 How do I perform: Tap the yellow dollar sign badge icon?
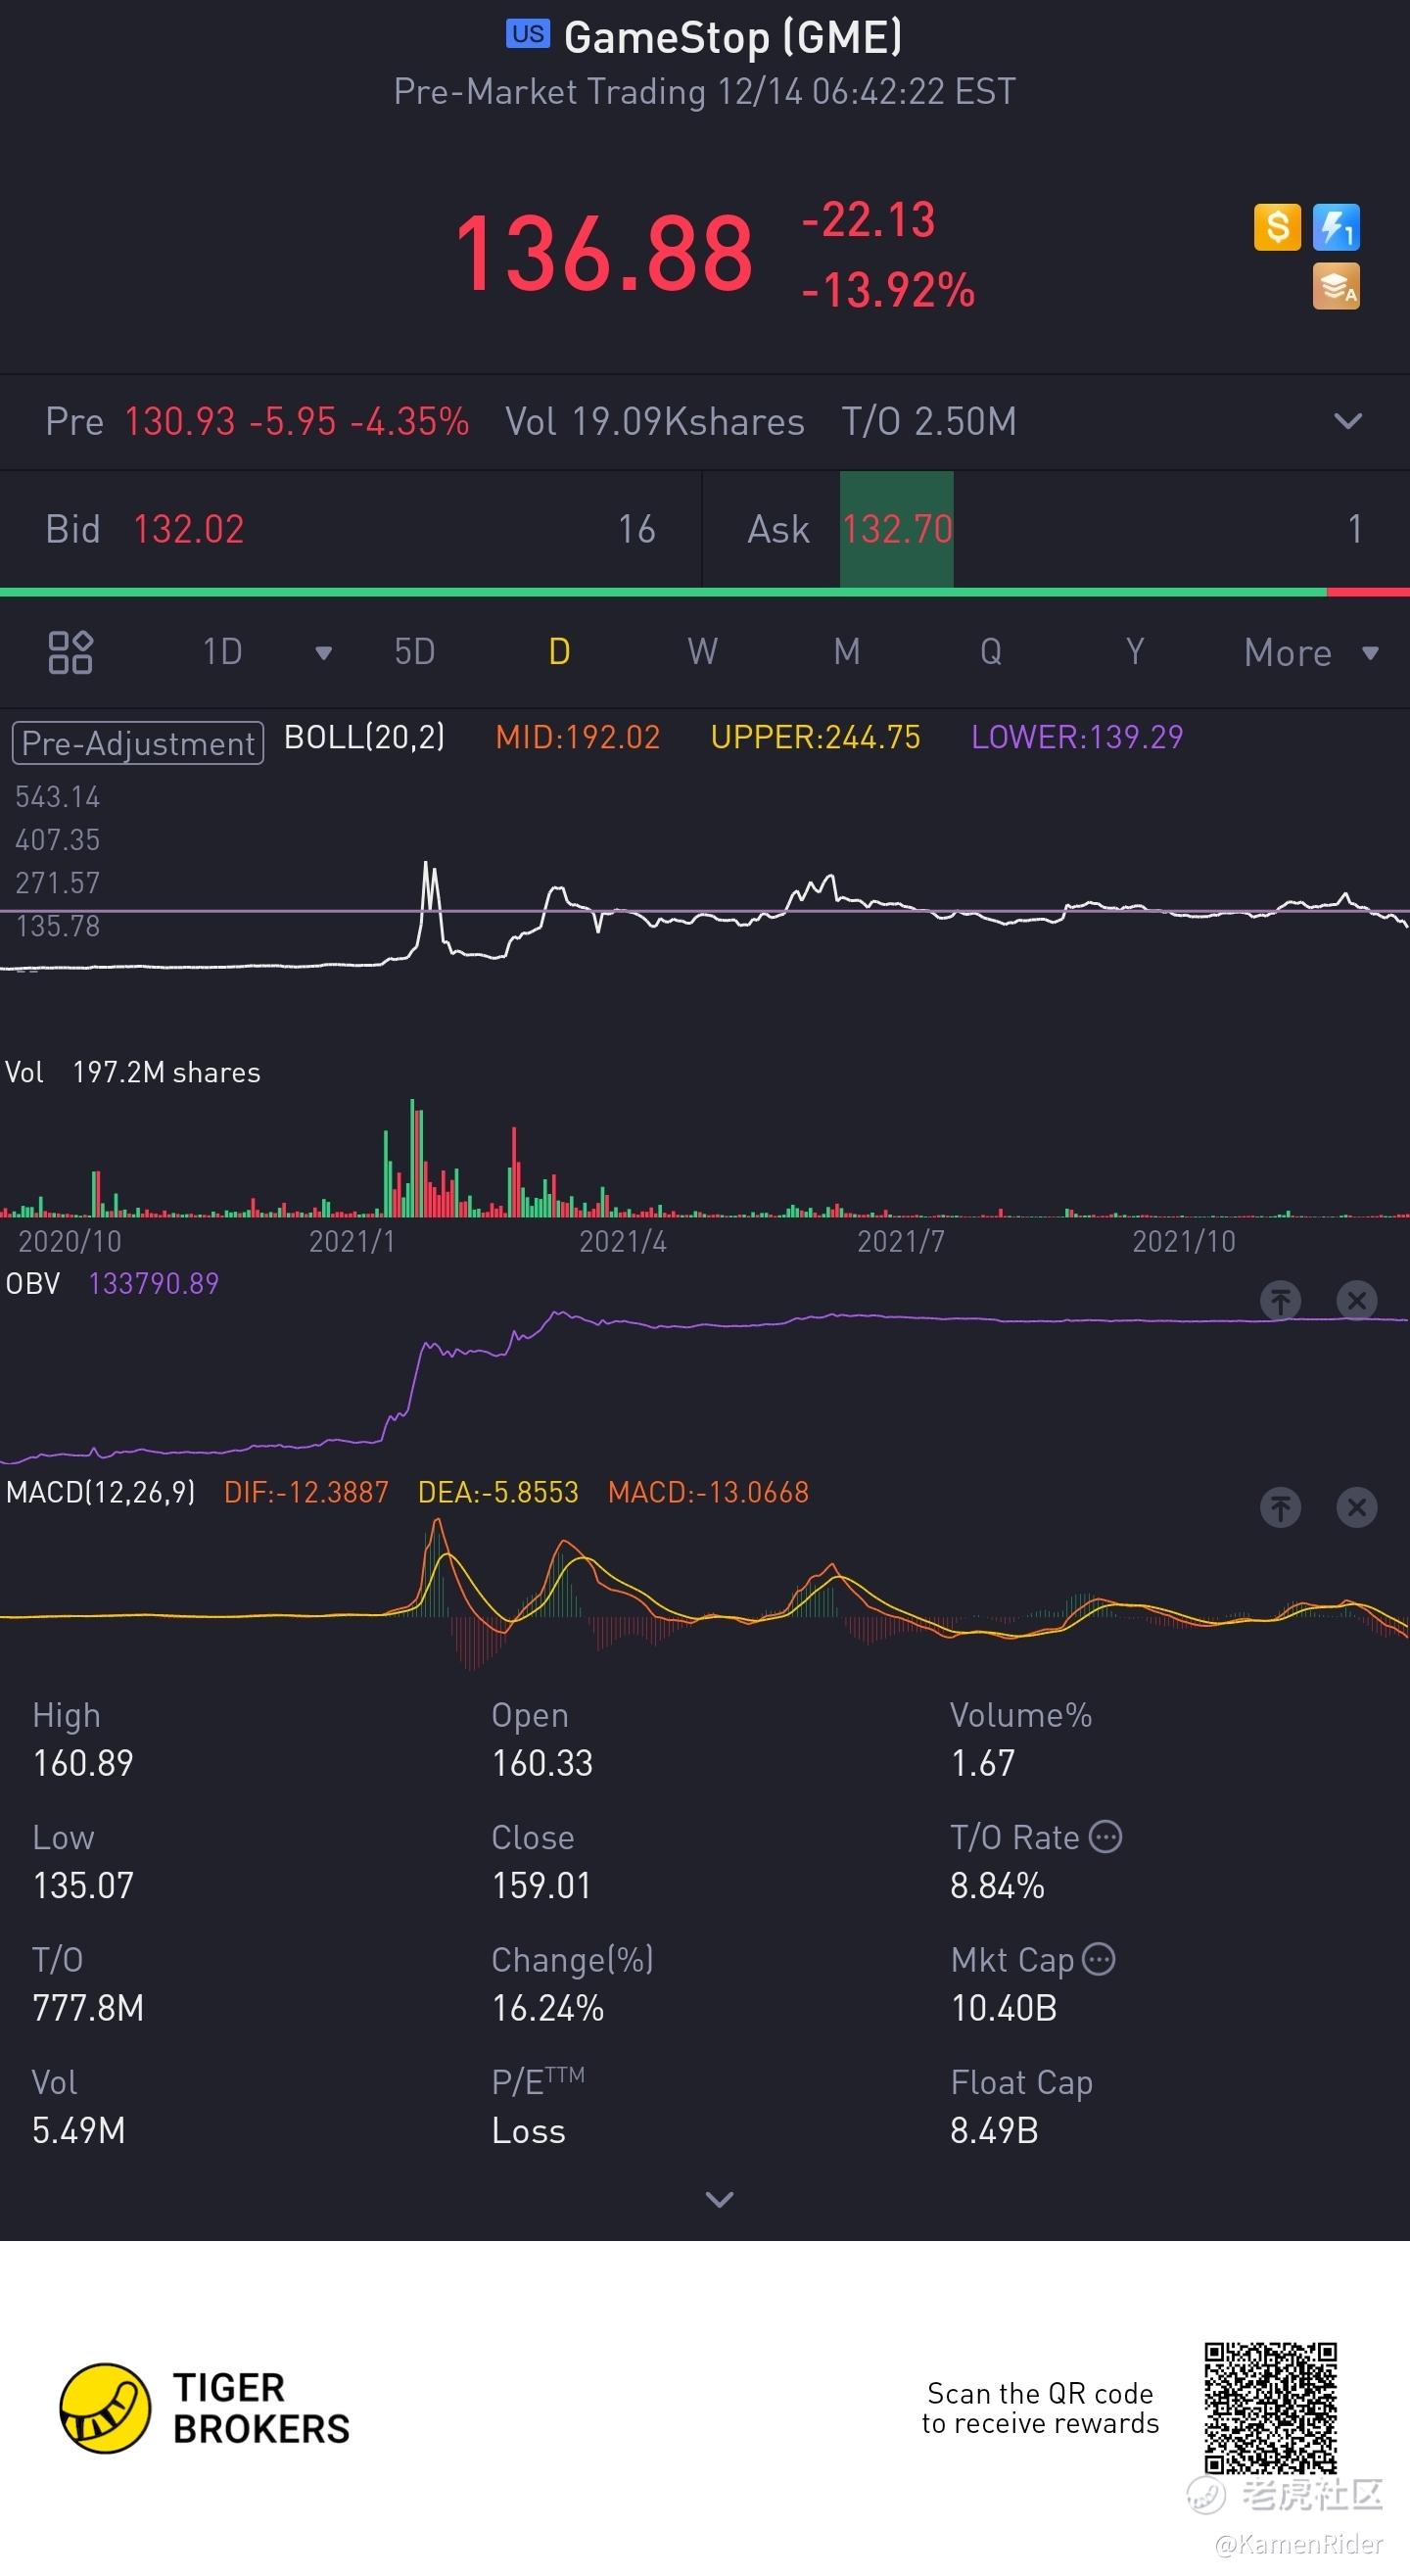(x=1277, y=227)
